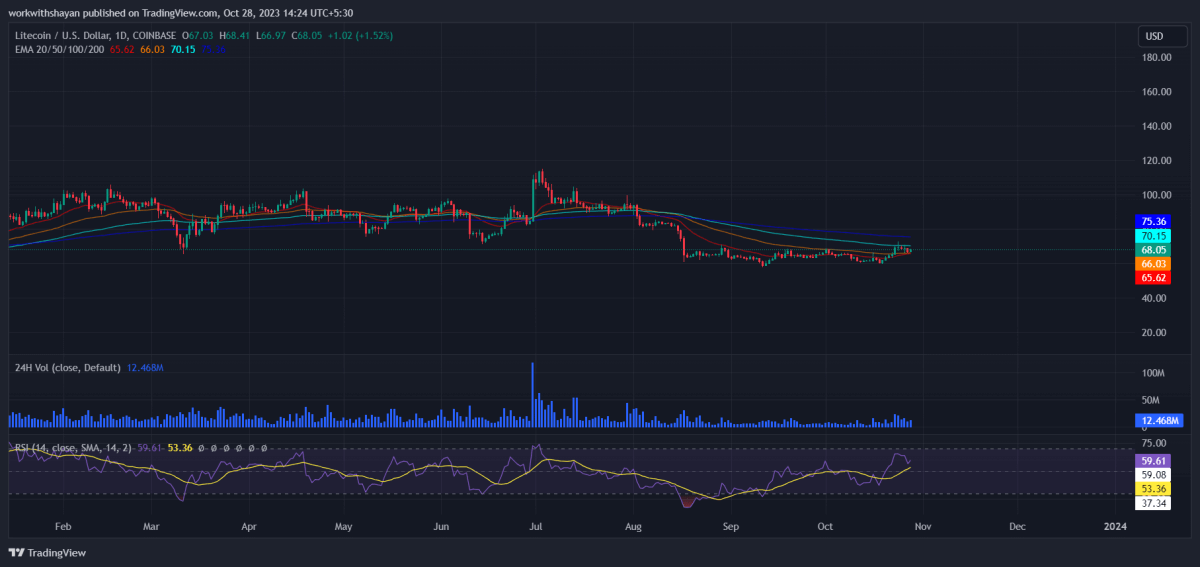Open the USD currency selector
Screen dimensions: 1200x567
(1154, 37)
